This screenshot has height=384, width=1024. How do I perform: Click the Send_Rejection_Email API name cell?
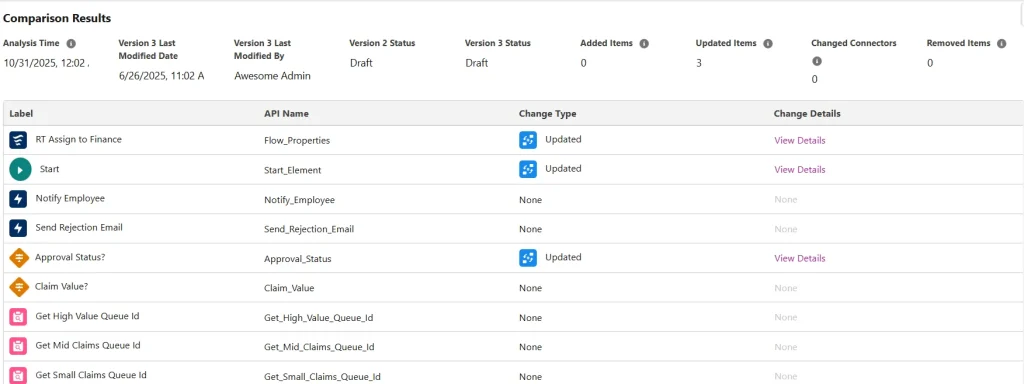tap(309, 229)
